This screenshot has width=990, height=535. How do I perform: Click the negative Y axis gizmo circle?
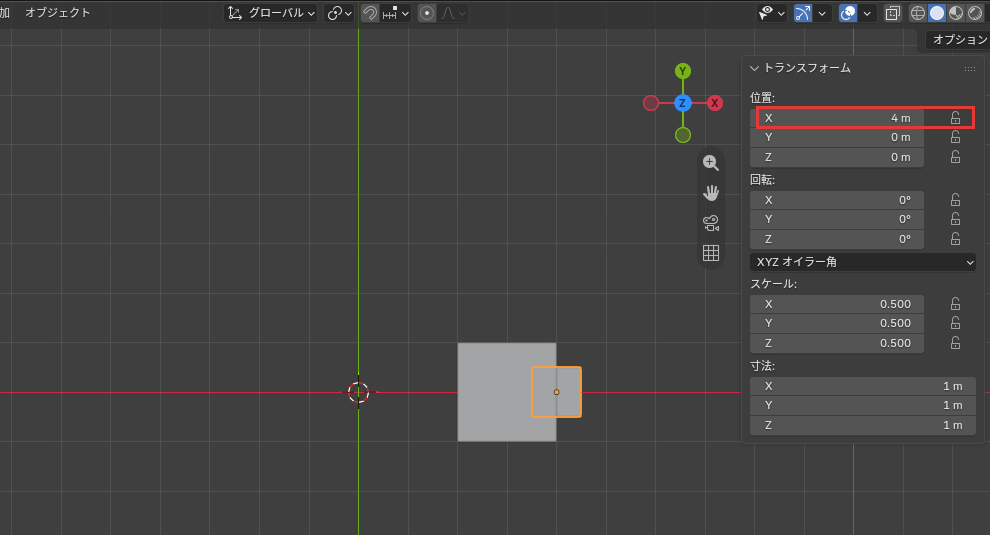click(x=683, y=135)
